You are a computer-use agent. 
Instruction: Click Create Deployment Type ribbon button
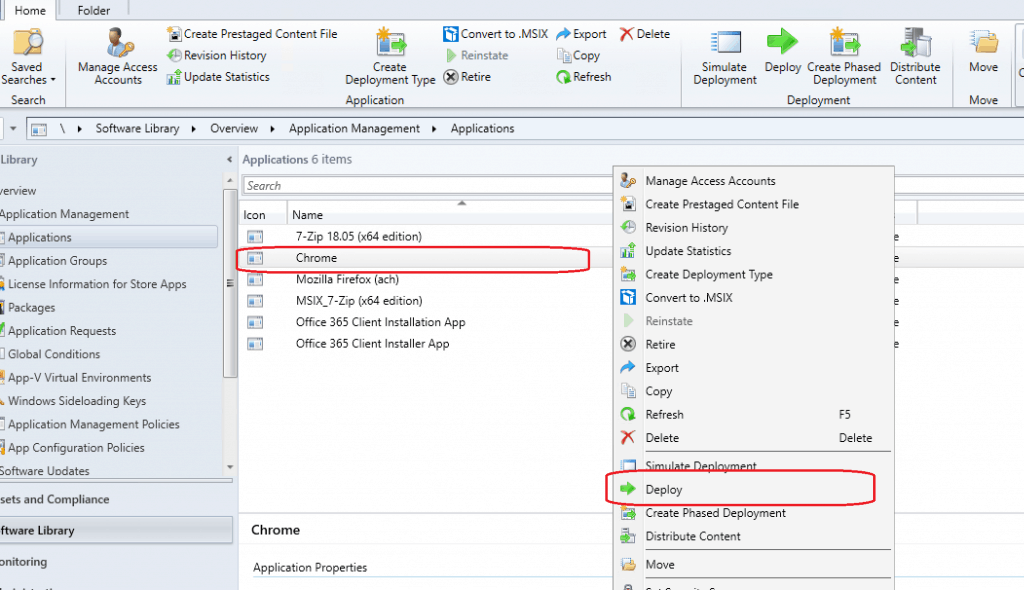390,57
